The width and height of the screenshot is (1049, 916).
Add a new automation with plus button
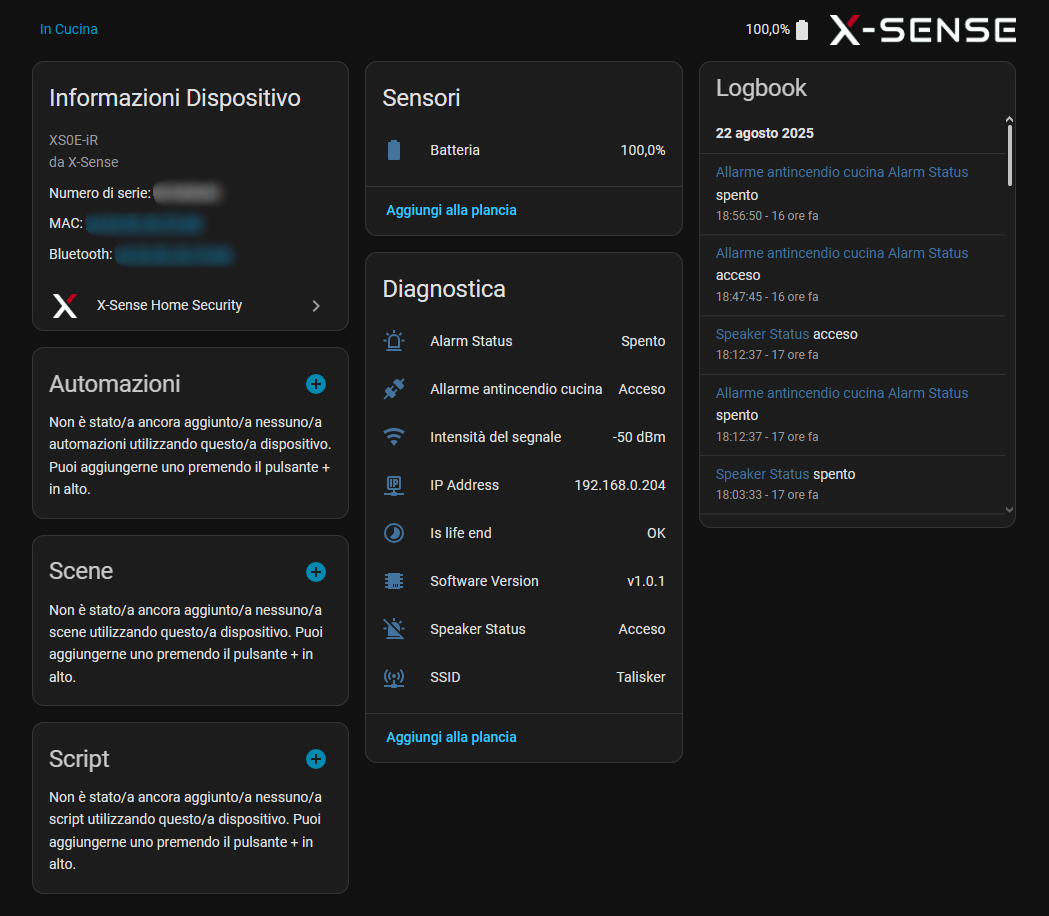coord(316,384)
